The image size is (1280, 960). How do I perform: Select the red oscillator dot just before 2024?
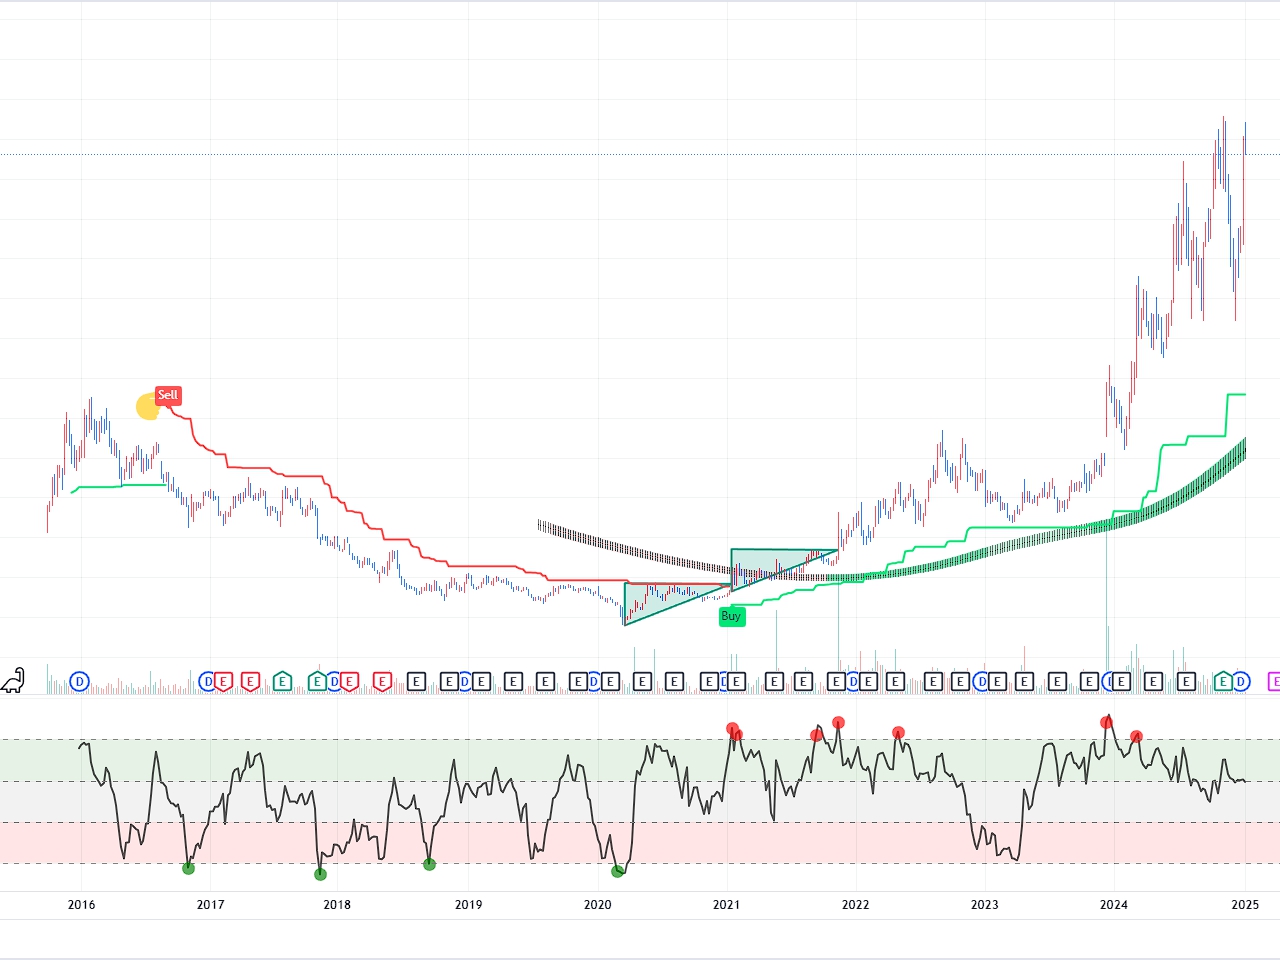1106,722
